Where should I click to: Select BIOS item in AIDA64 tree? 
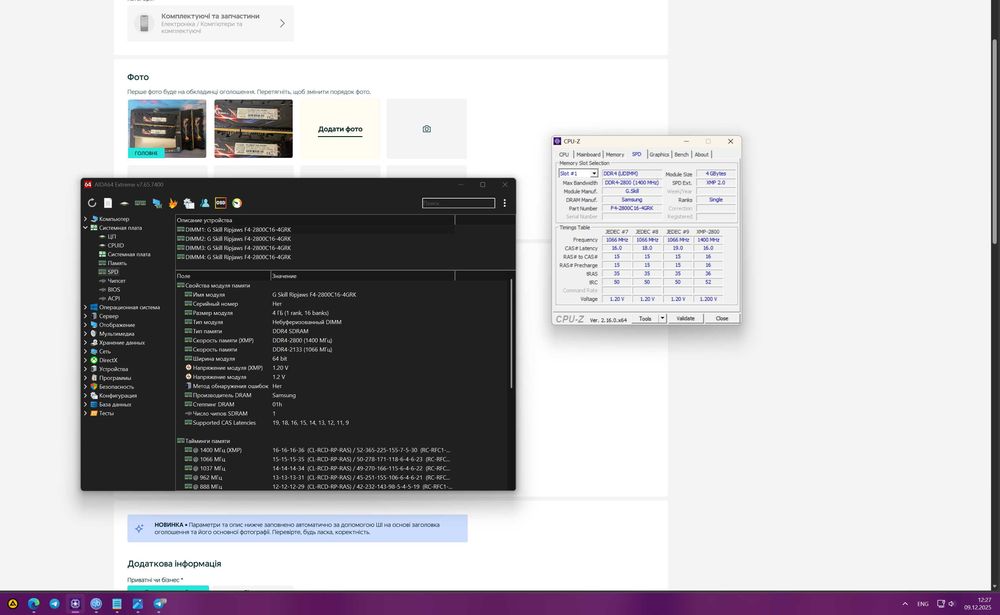coord(114,290)
